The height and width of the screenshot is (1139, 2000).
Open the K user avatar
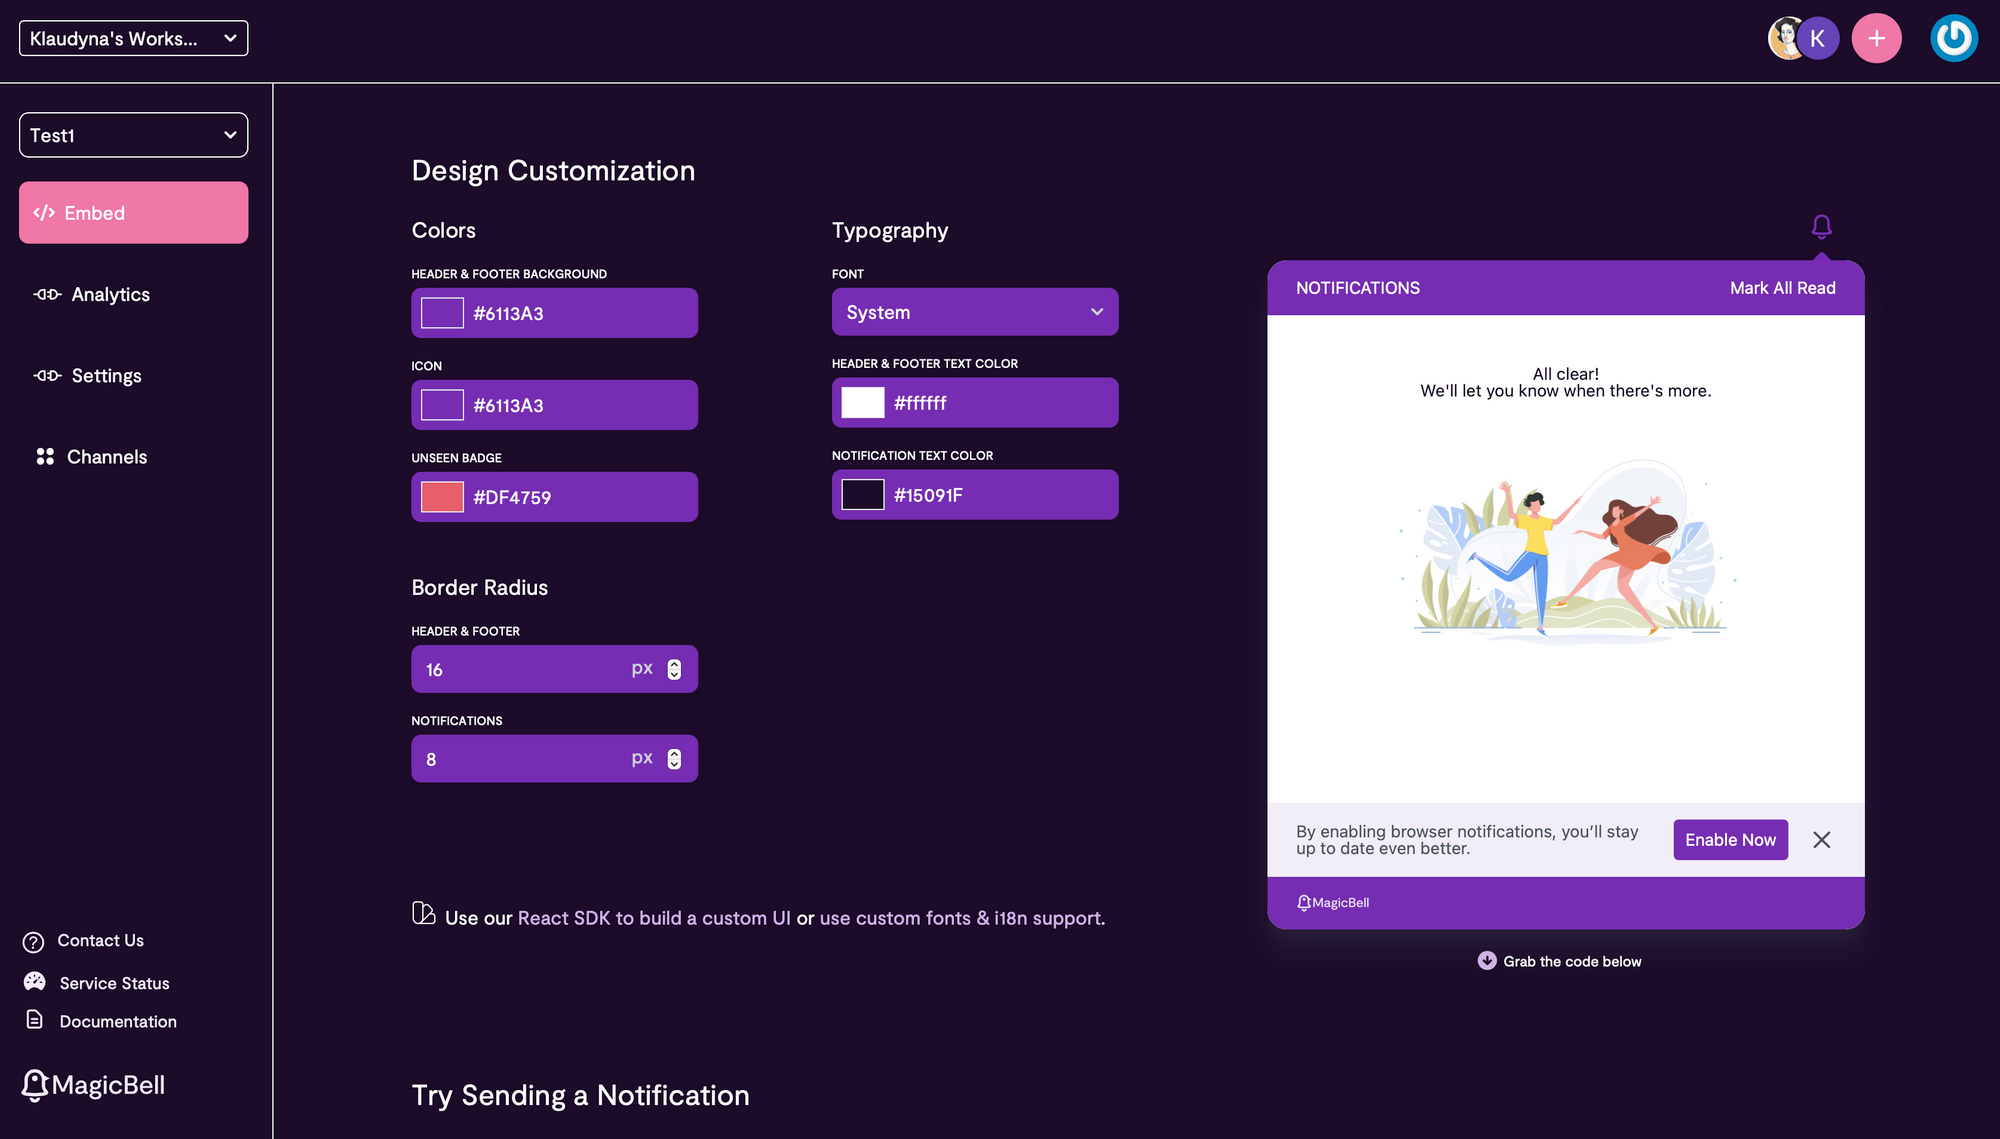pos(1818,39)
